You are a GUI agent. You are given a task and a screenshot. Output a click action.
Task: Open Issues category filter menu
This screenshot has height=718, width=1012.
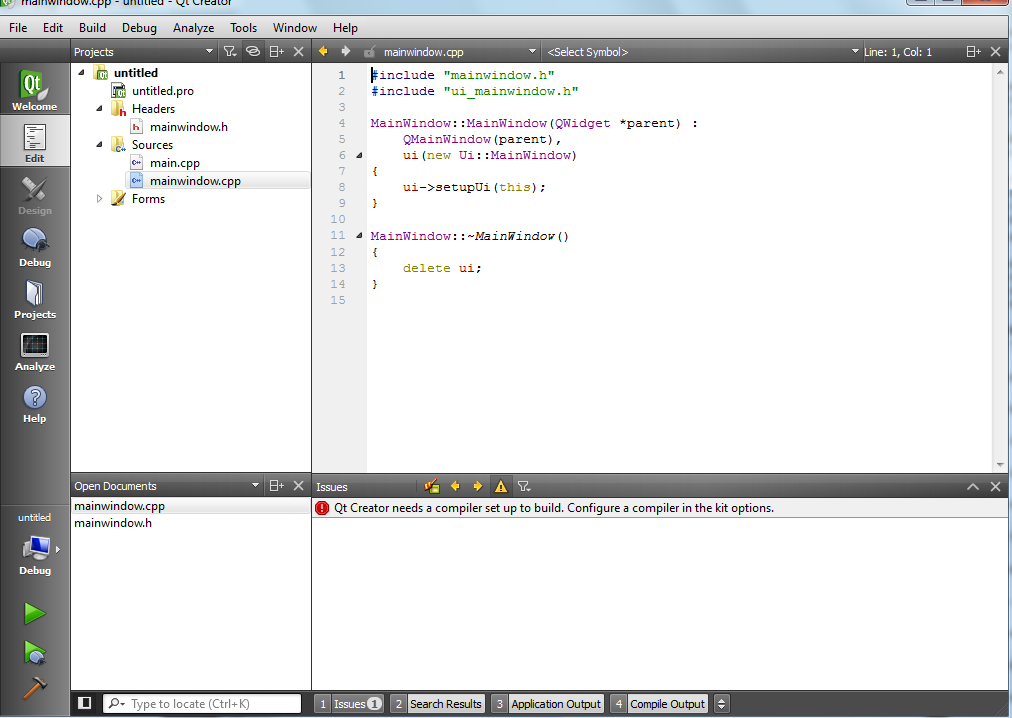[x=524, y=486]
